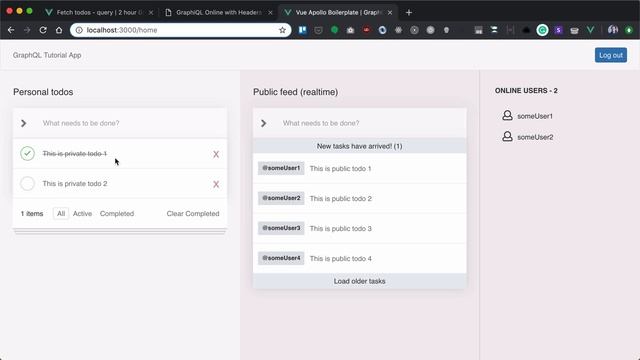
Task: Open the Trello extension
Action: coord(302,30)
